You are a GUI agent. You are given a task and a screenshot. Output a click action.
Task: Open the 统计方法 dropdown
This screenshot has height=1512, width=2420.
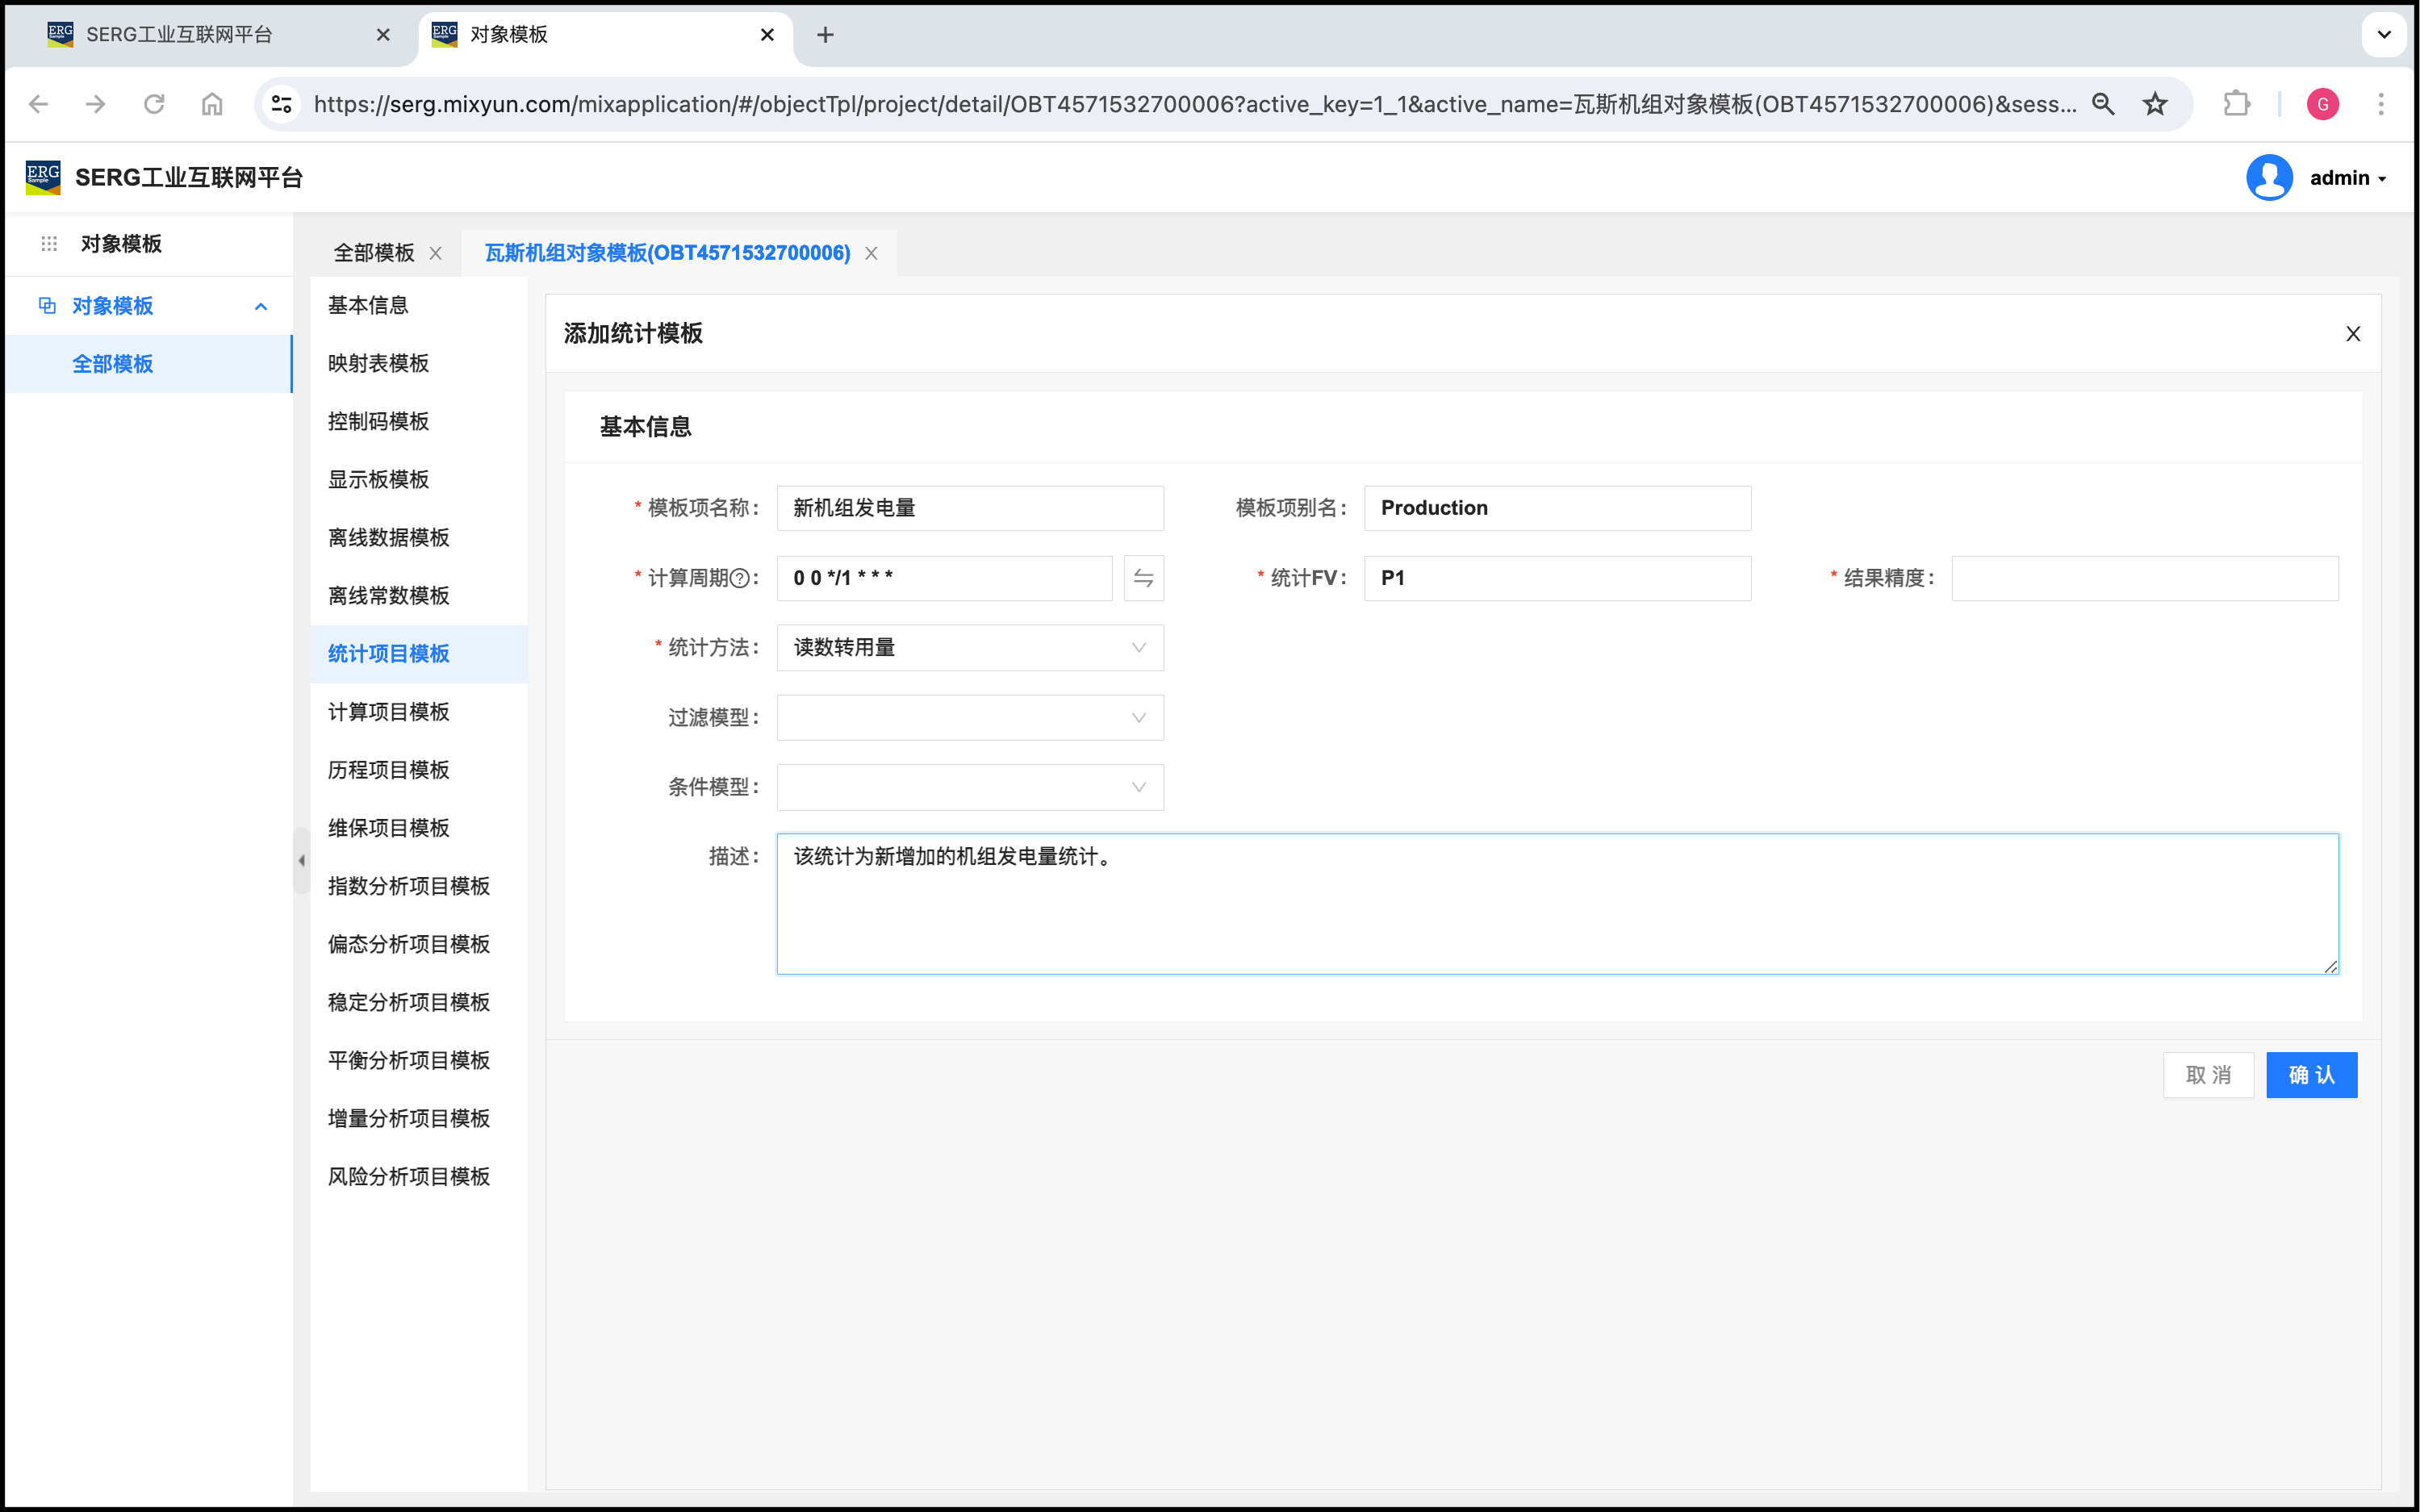coord(969,648)
